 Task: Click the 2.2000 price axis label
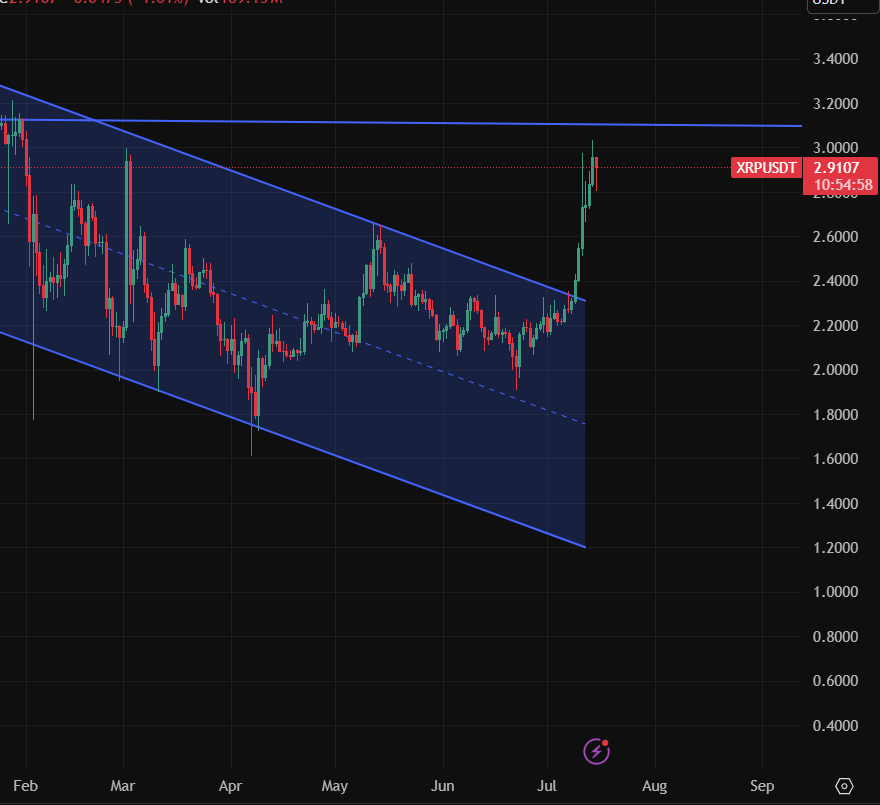pos(836,326)
